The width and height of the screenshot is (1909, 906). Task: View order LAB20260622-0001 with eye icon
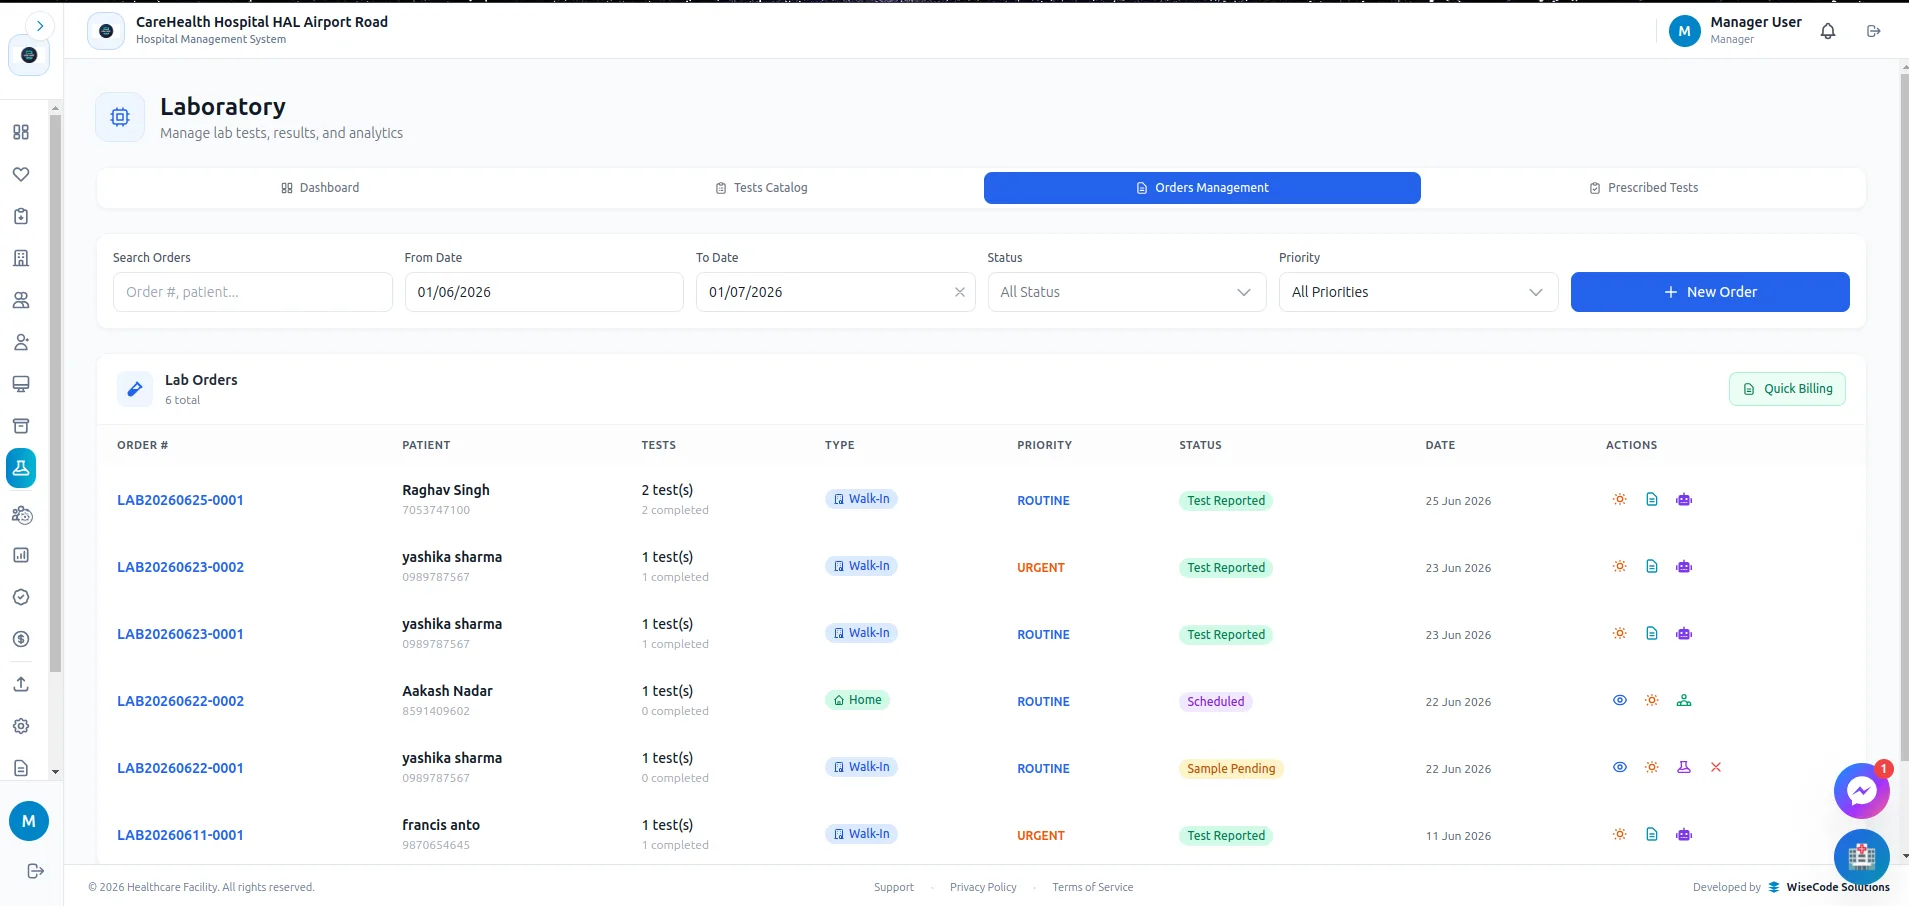(x=1620, y=768)
